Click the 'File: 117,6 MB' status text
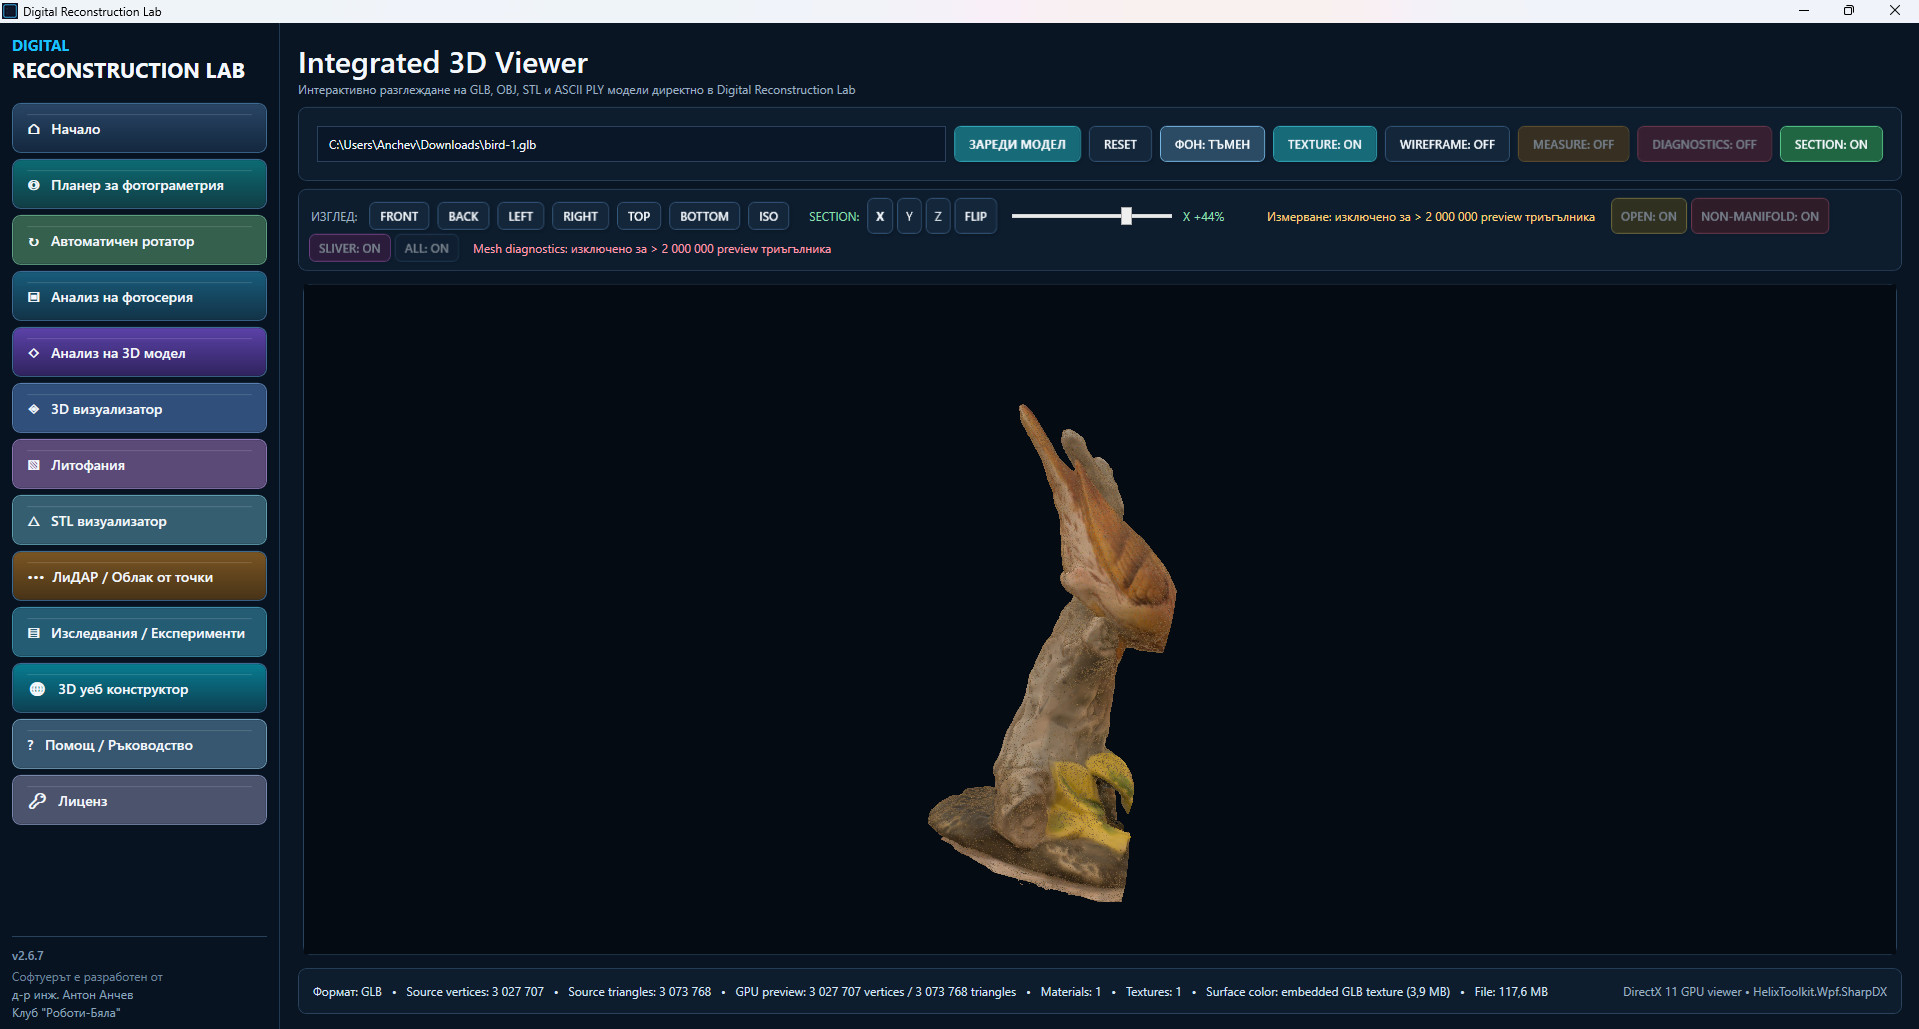Image resolution: width=1919 pixels, height=1029 pixels. point(1510,992)
